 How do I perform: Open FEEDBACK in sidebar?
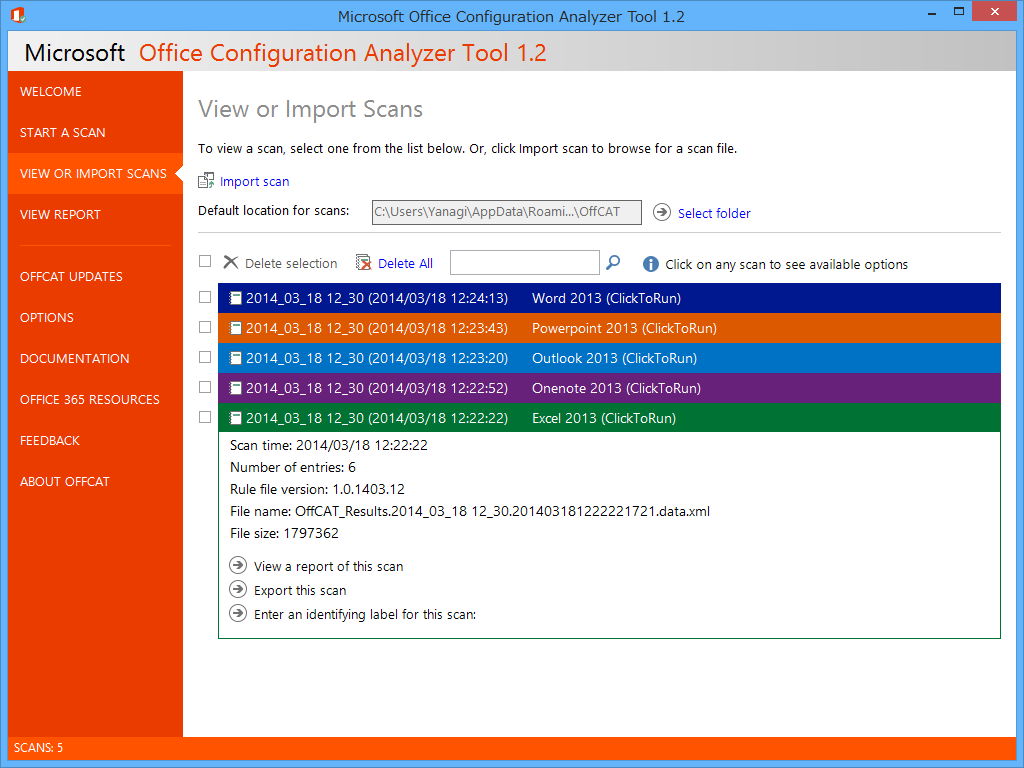[x=50, y=441]
